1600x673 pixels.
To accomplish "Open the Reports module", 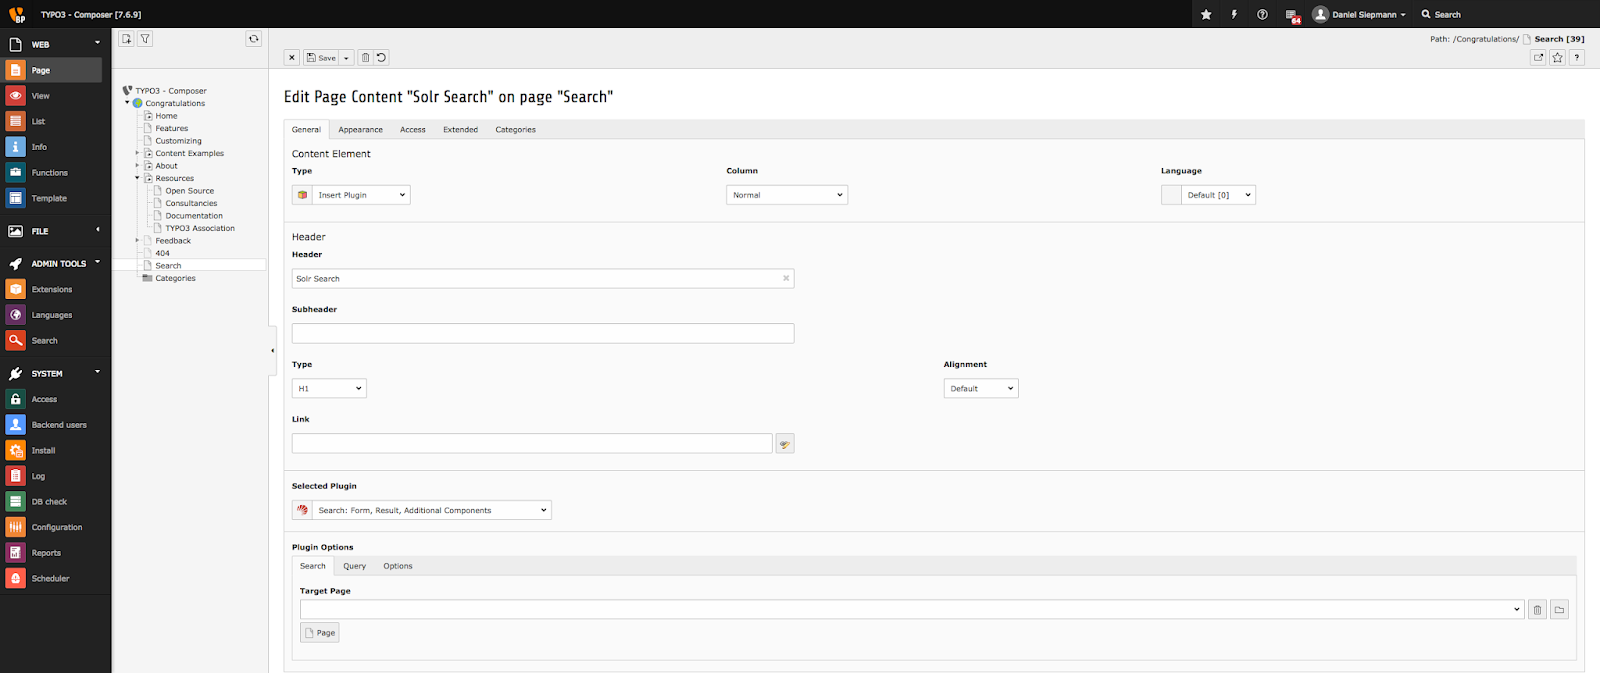I will click(x=51, y=553).
